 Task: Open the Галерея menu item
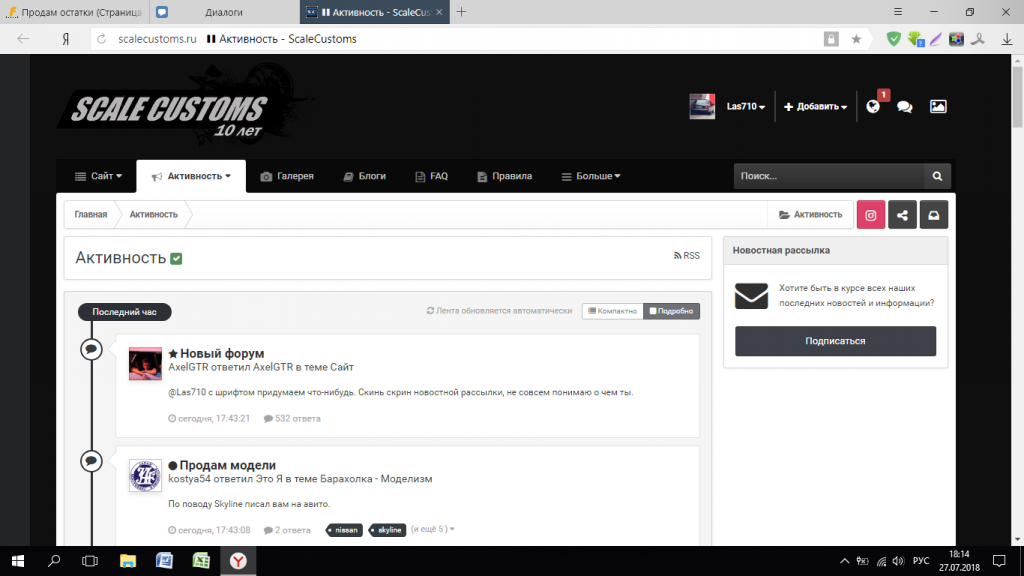click(x=287, y=176)
